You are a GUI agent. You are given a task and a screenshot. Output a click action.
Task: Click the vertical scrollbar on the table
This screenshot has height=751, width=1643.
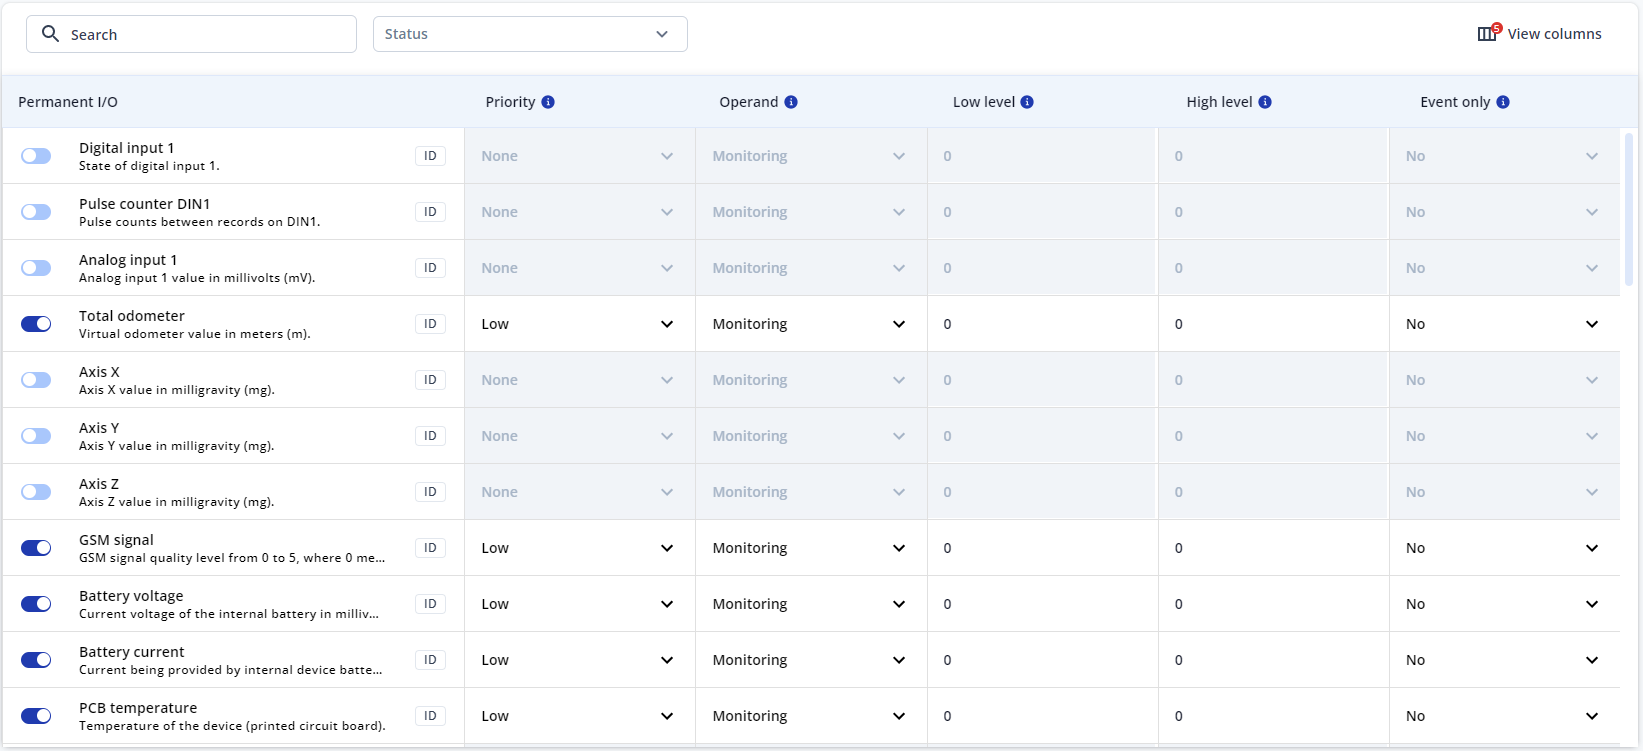click(1629, 210)
